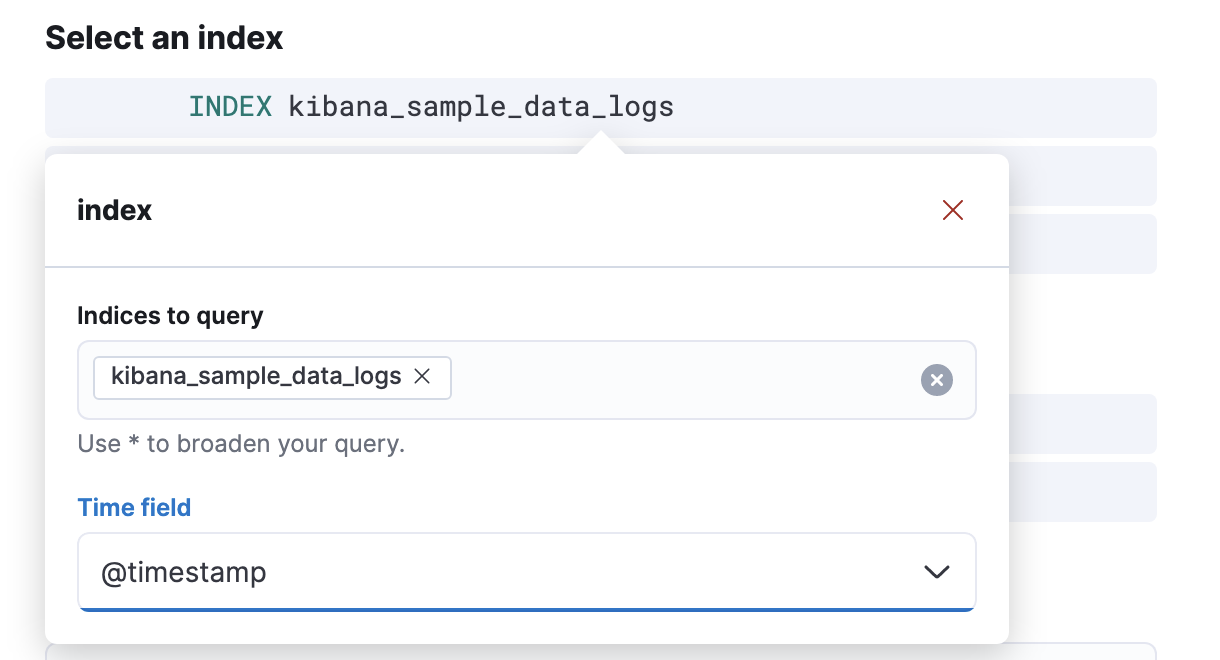Image resolution: width=1220 pixels, height=660 pixels.
Task: Click the "Indices to query" label
Action: (170, 316)
